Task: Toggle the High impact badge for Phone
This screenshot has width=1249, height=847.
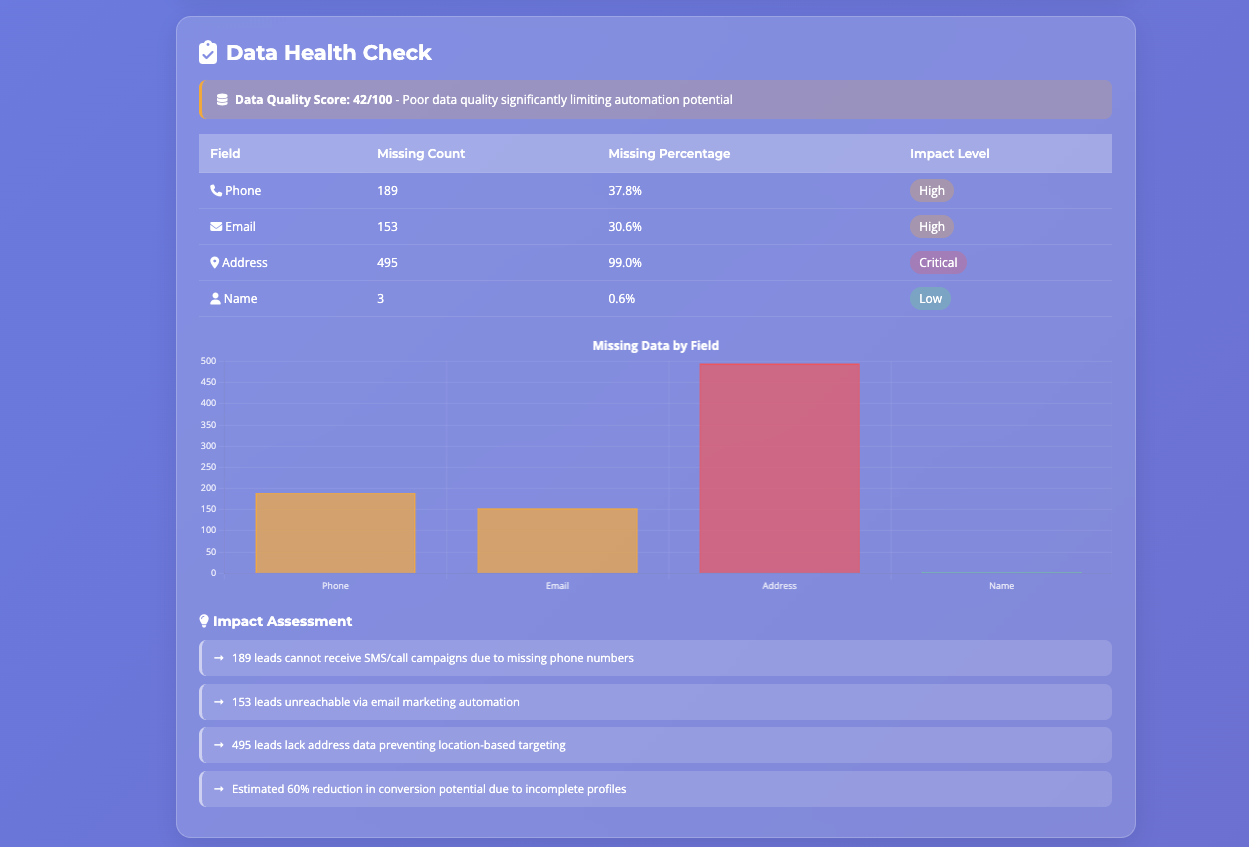Action: pos(932,190)
